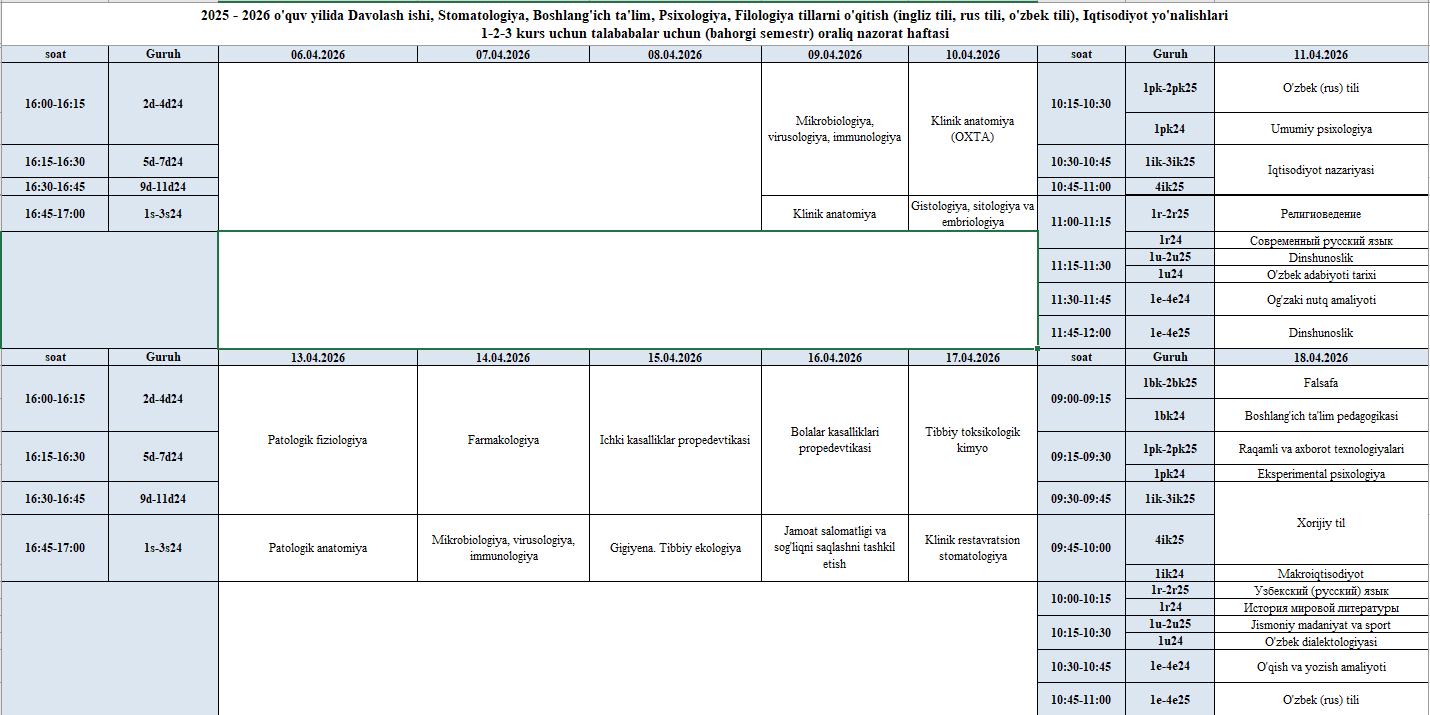
Task: Select the Patologik fiziologiya cell
Action: click(317, 440)
